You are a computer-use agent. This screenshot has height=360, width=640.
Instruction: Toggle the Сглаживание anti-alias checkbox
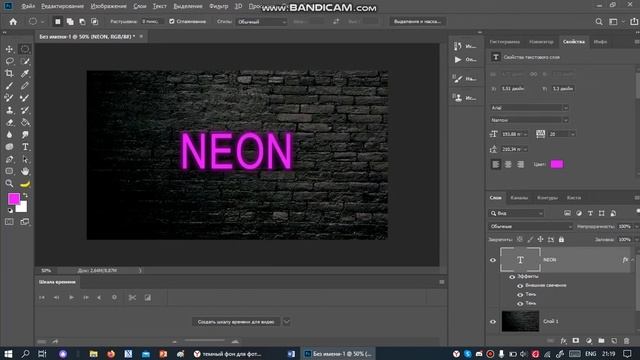[x=172, y=22]
